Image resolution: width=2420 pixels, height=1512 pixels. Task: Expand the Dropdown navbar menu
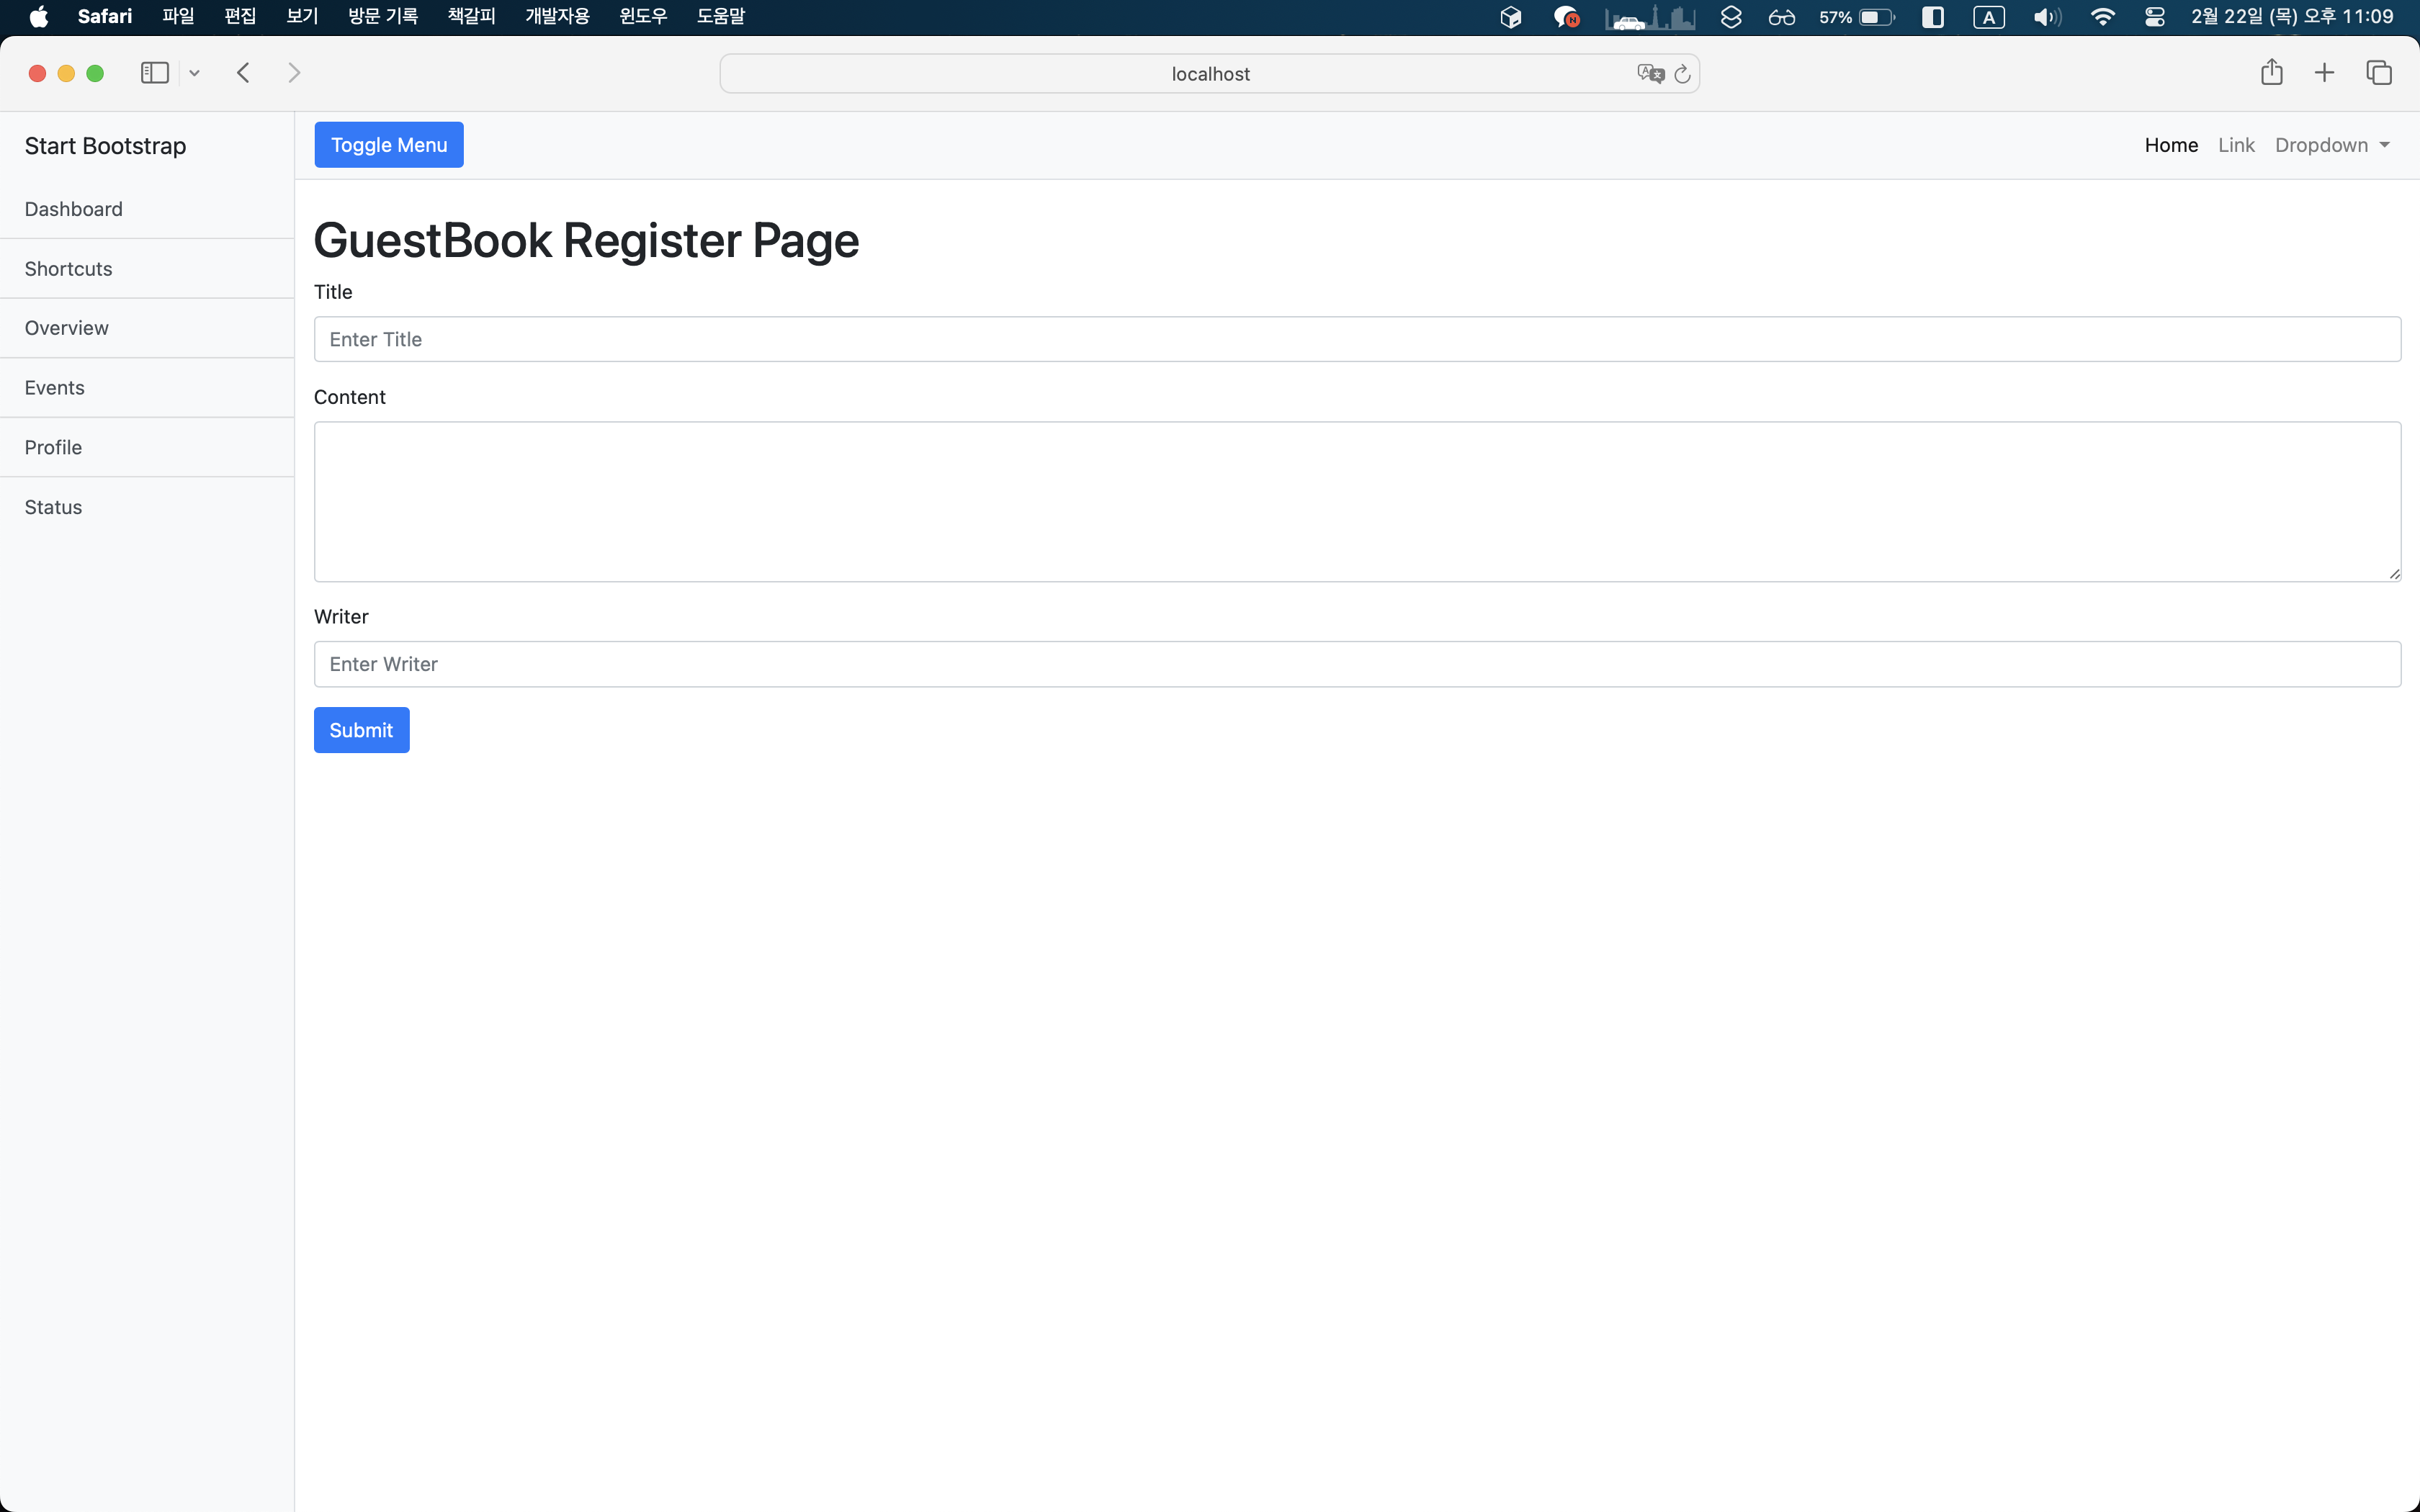tap(2332, 145)
